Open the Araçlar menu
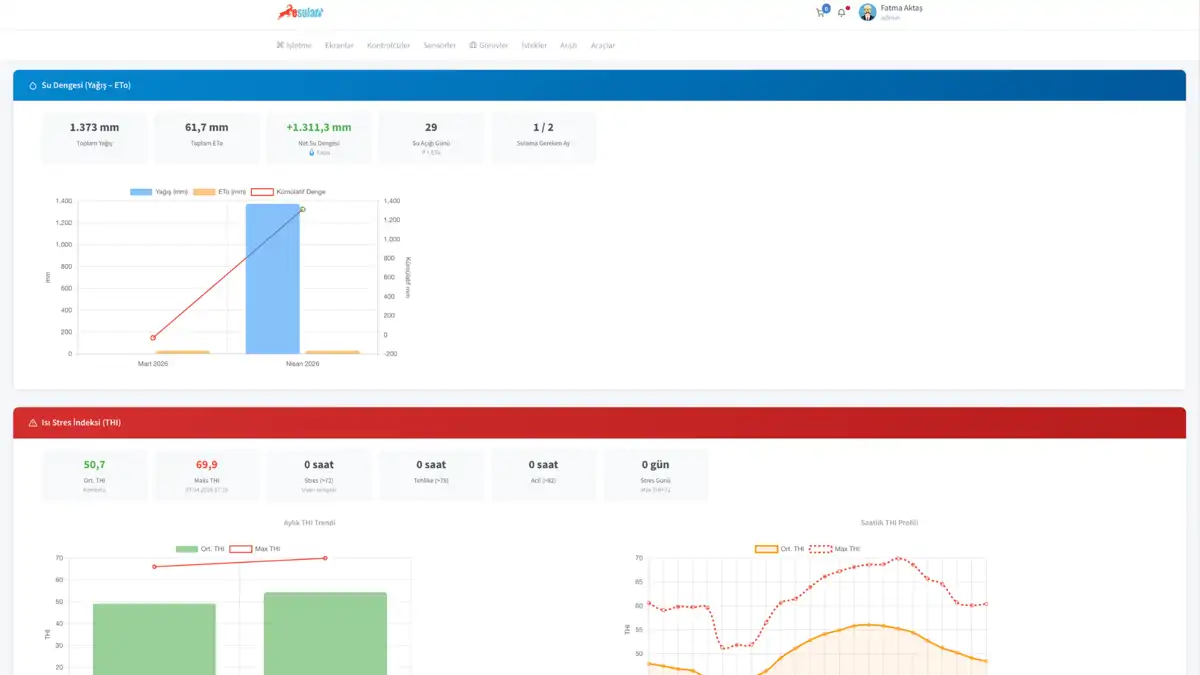The image size is (1200, 675). pyautogui.click(x=603, y=45)
